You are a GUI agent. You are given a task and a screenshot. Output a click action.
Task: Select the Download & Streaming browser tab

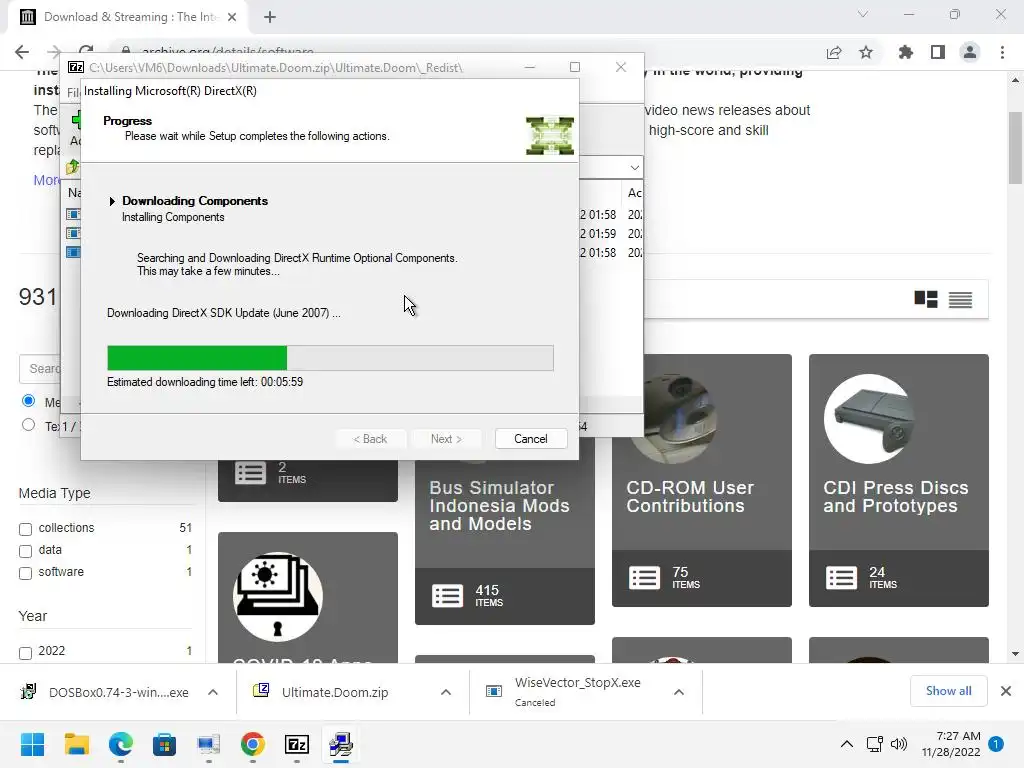129,17
